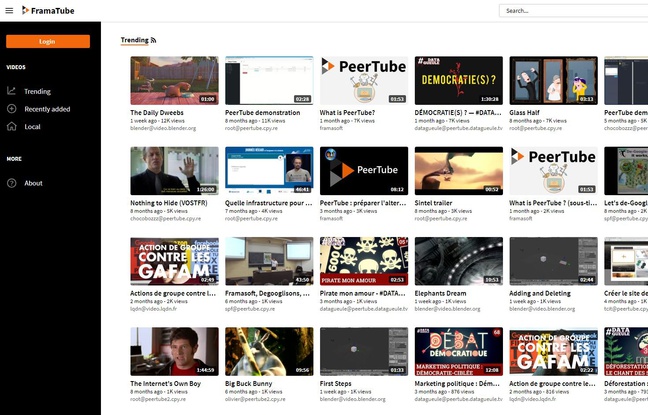The image size is (648, 415).
Task: Open DÉMOCRATIE(S)? video thumbnail
Action: coord(459,81)
